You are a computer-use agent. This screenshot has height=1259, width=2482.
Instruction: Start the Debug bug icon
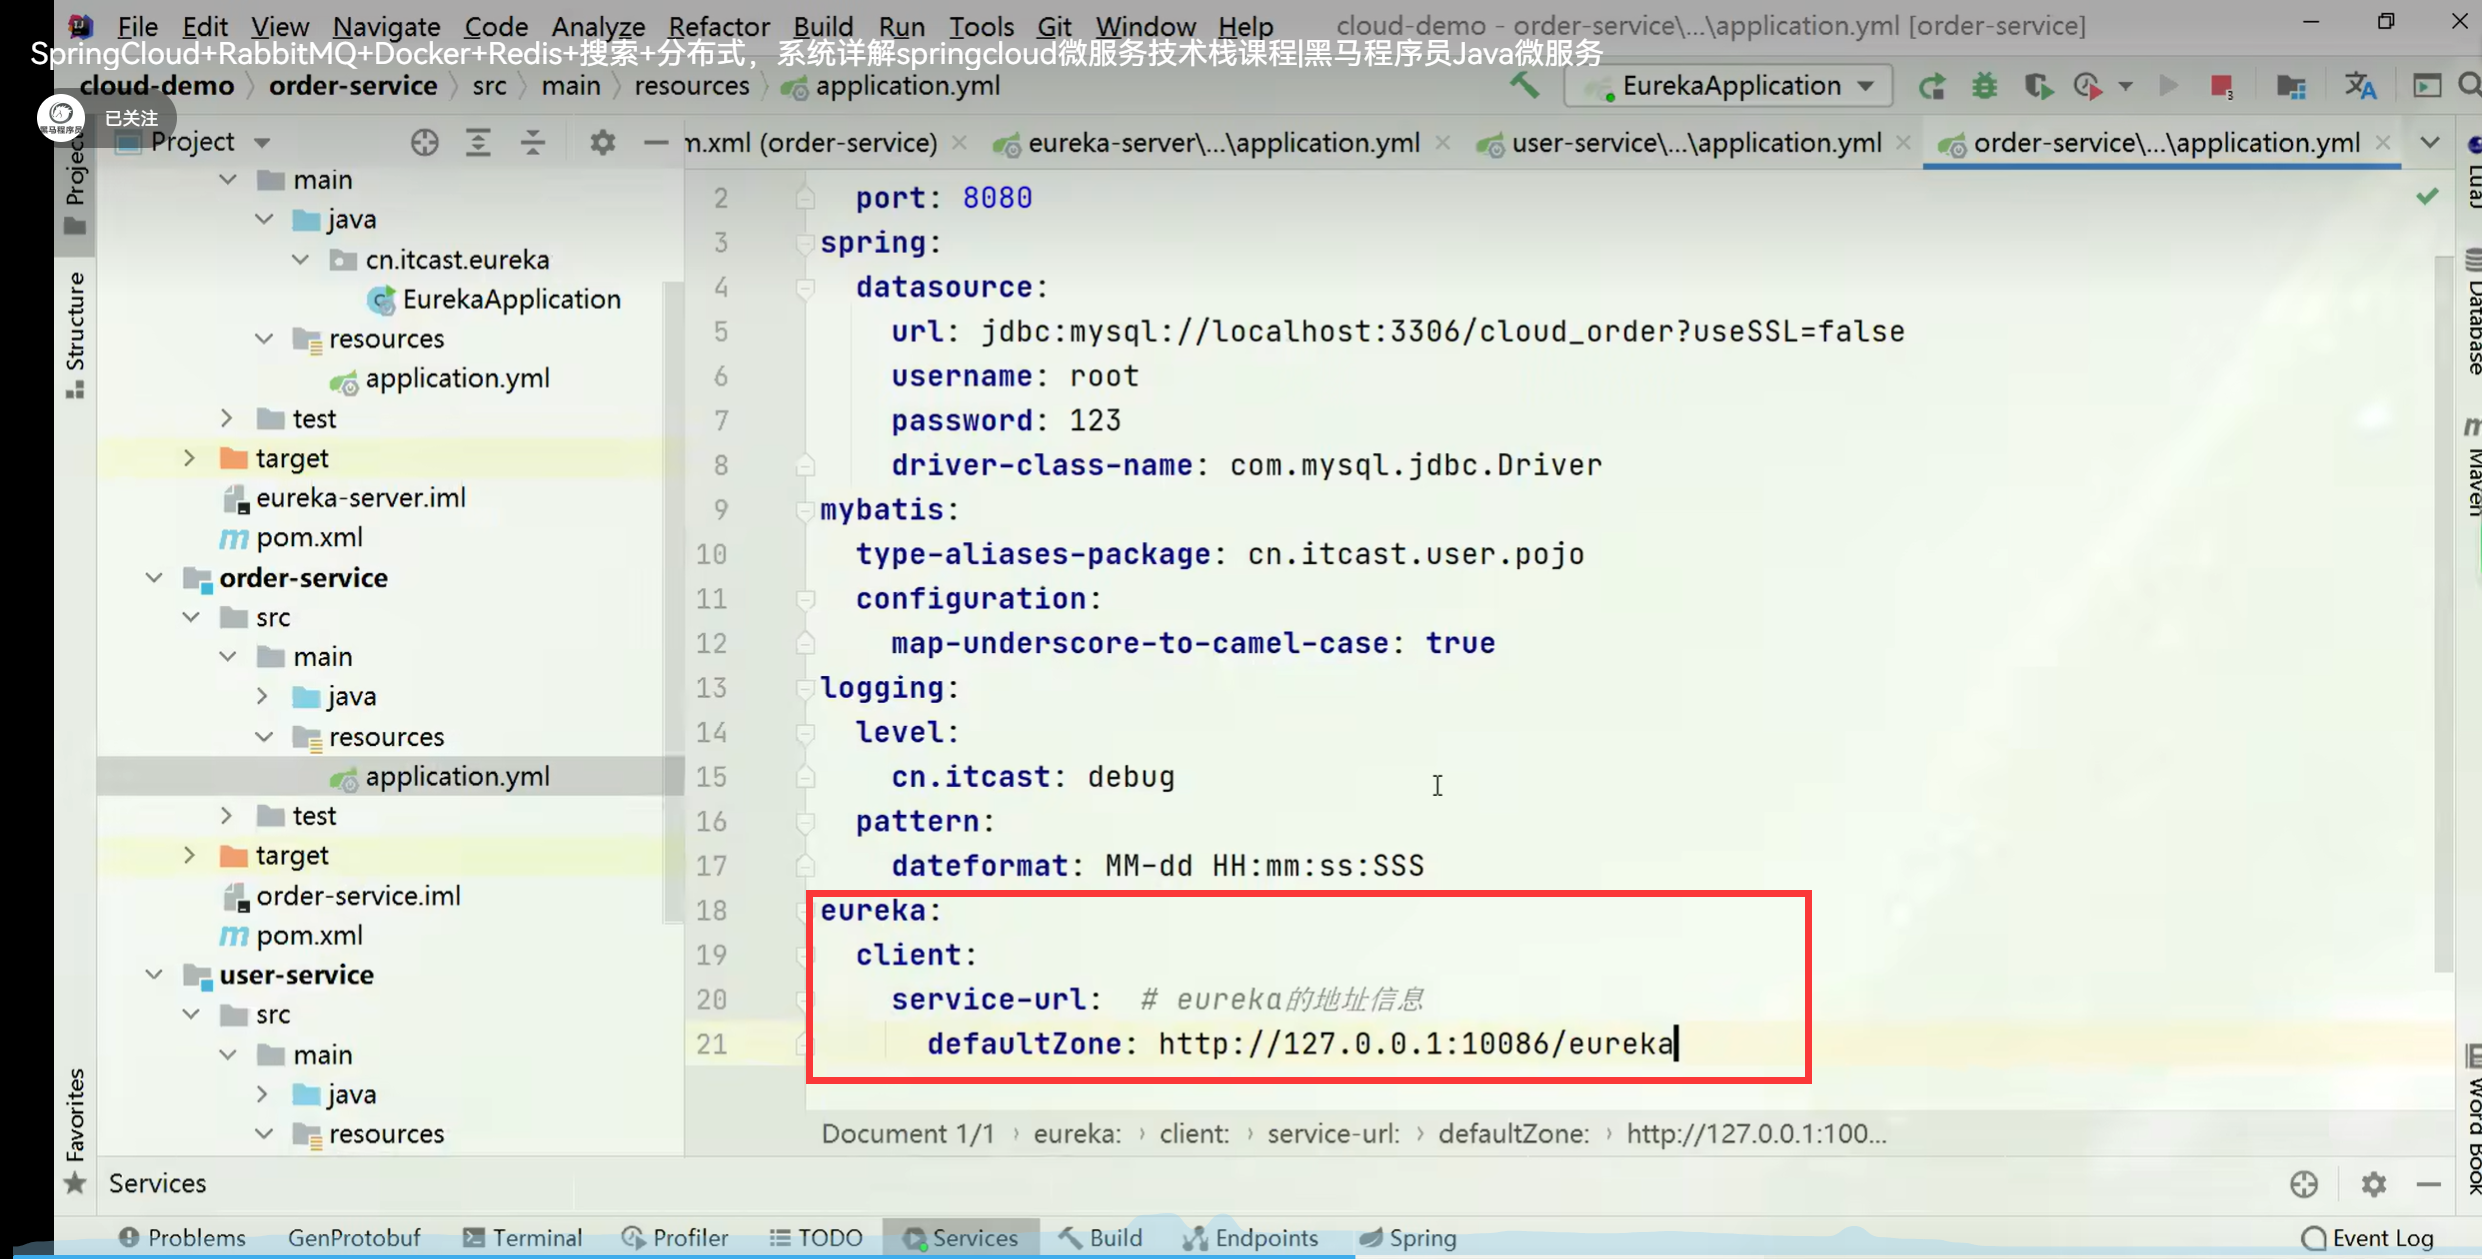(x=1984, y=87)
